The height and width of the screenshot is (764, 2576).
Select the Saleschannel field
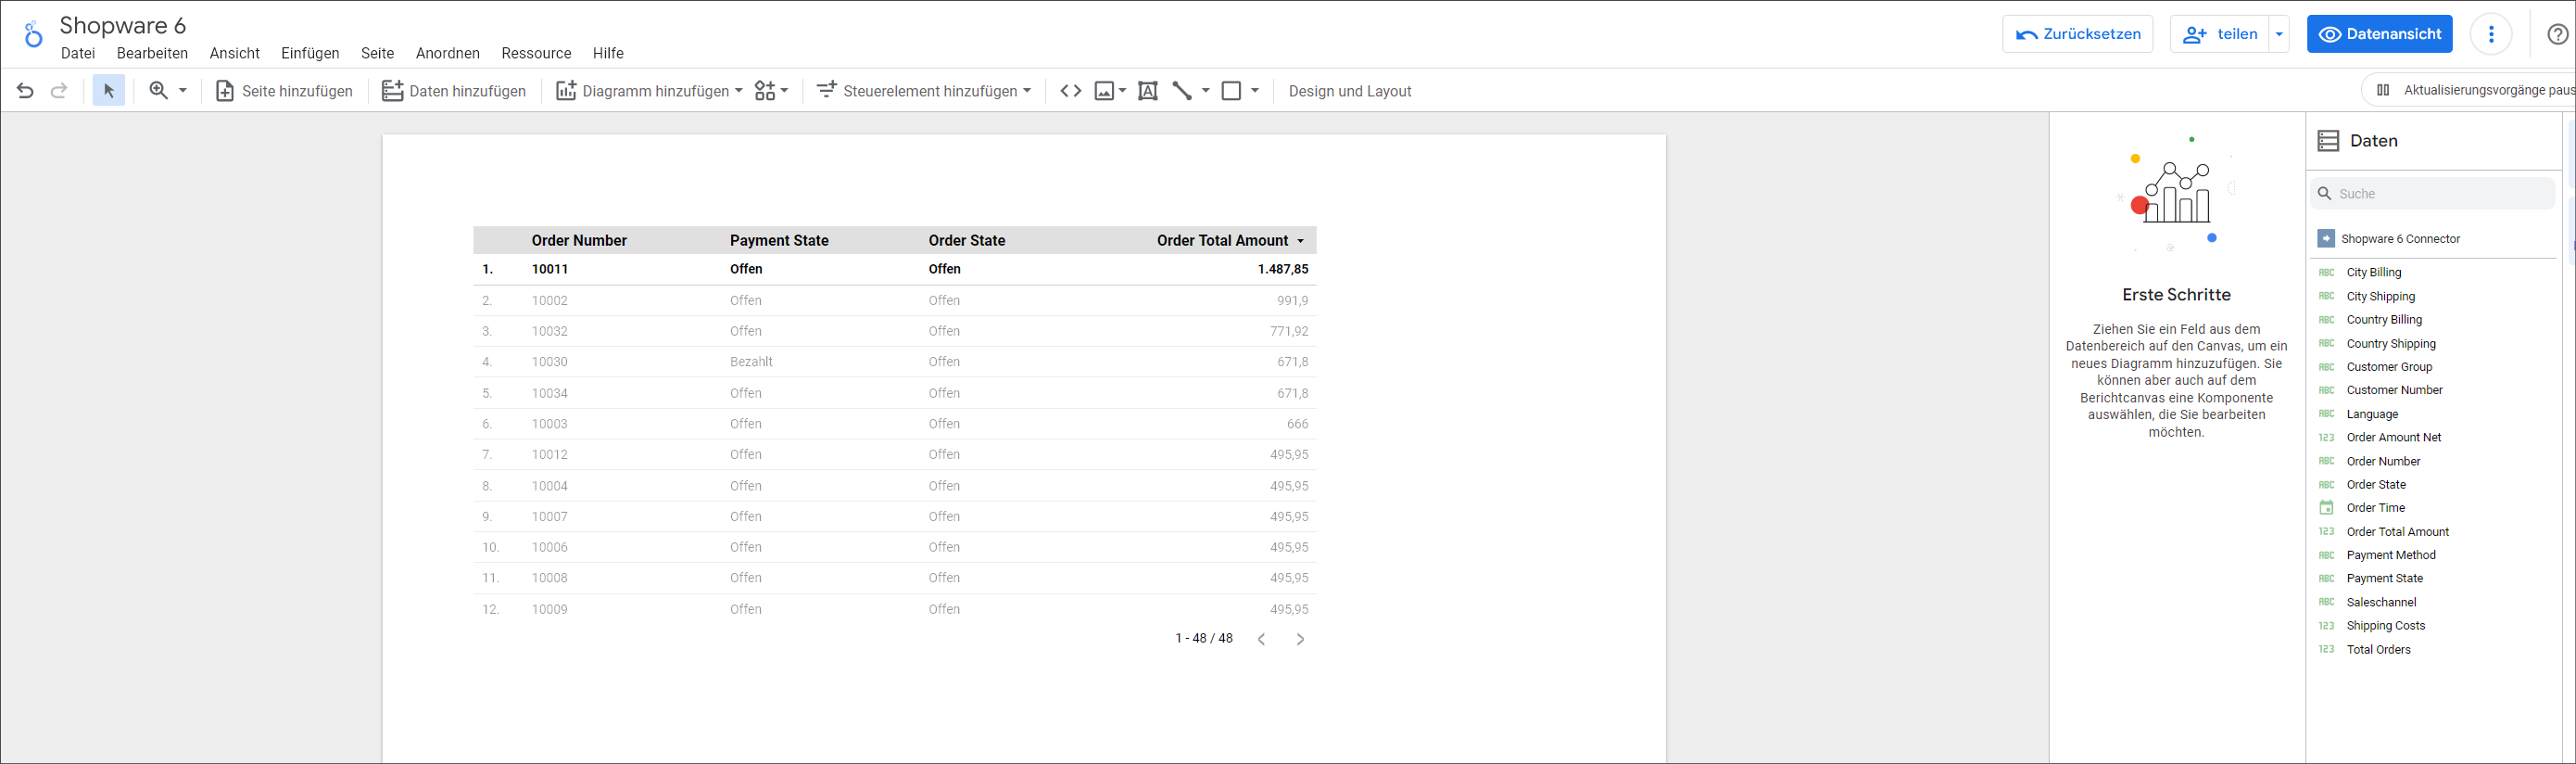click(x=2381, y=602)
